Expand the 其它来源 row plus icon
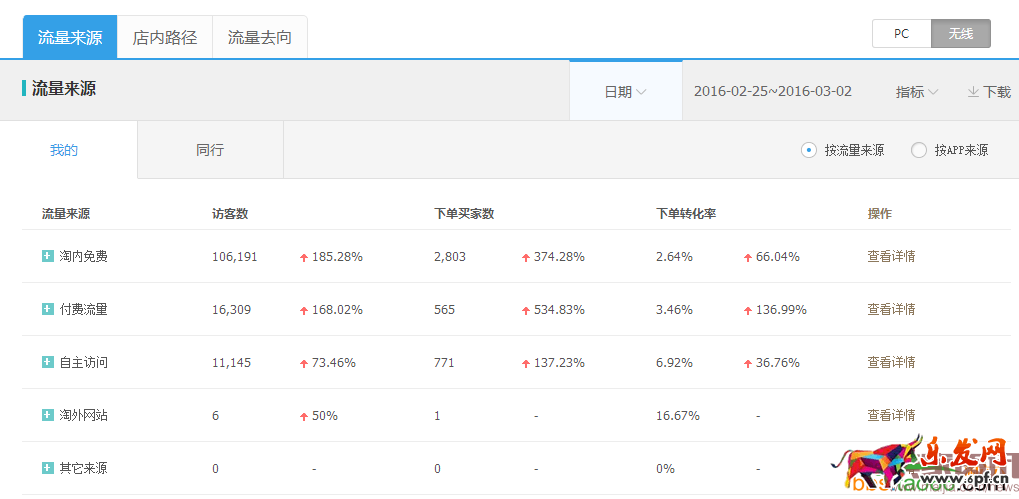Viewport: 1019px width, 499px height. (47, 468)
